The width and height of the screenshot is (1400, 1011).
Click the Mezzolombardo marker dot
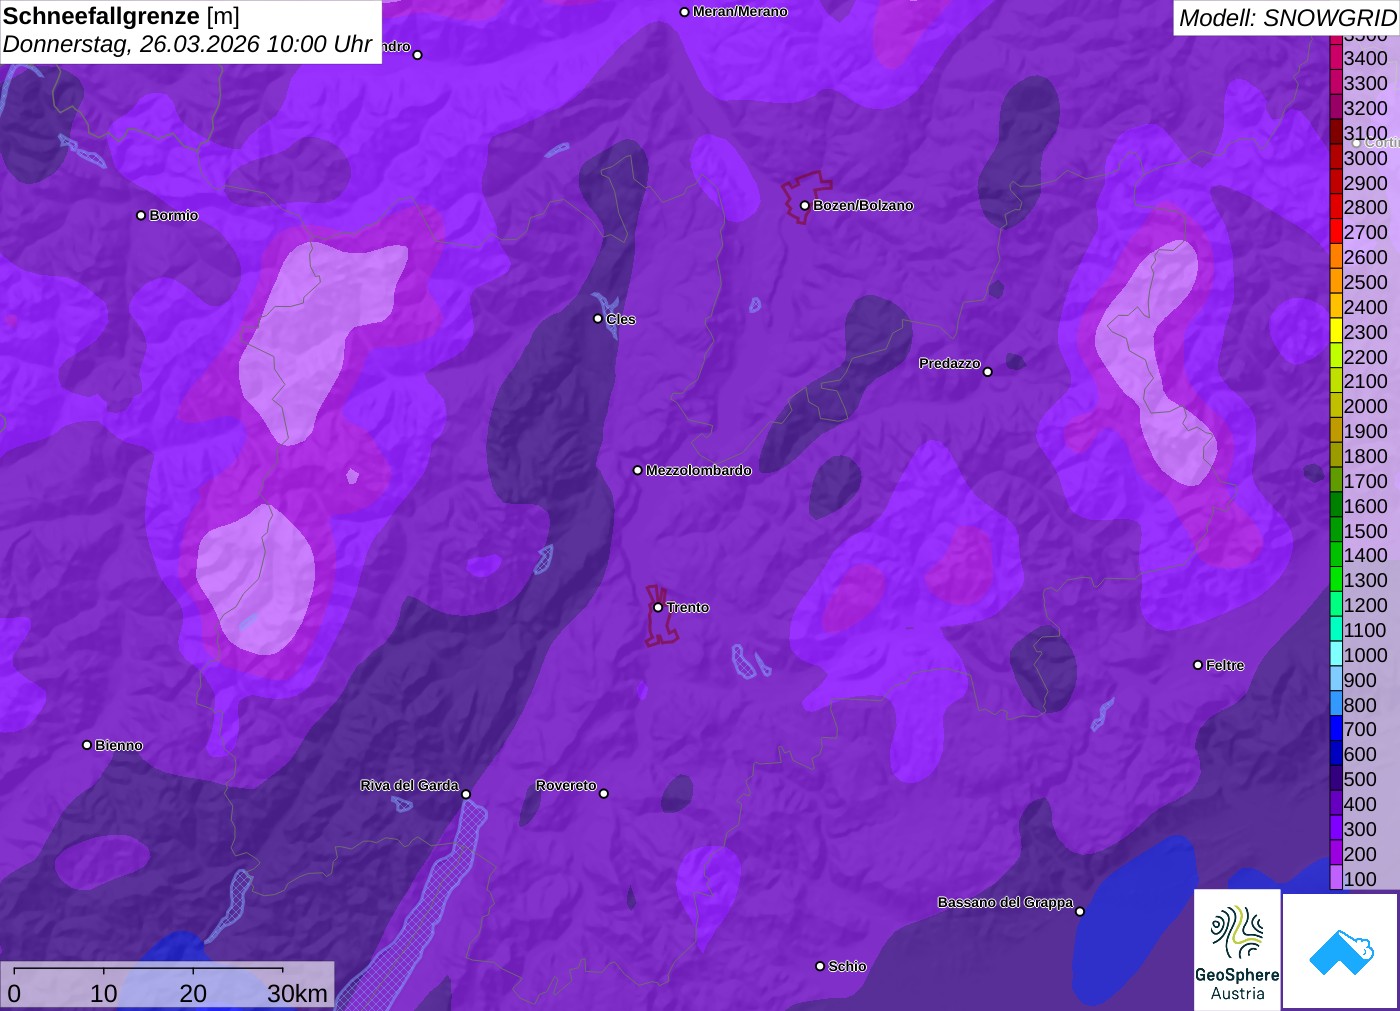click(638, 470)
